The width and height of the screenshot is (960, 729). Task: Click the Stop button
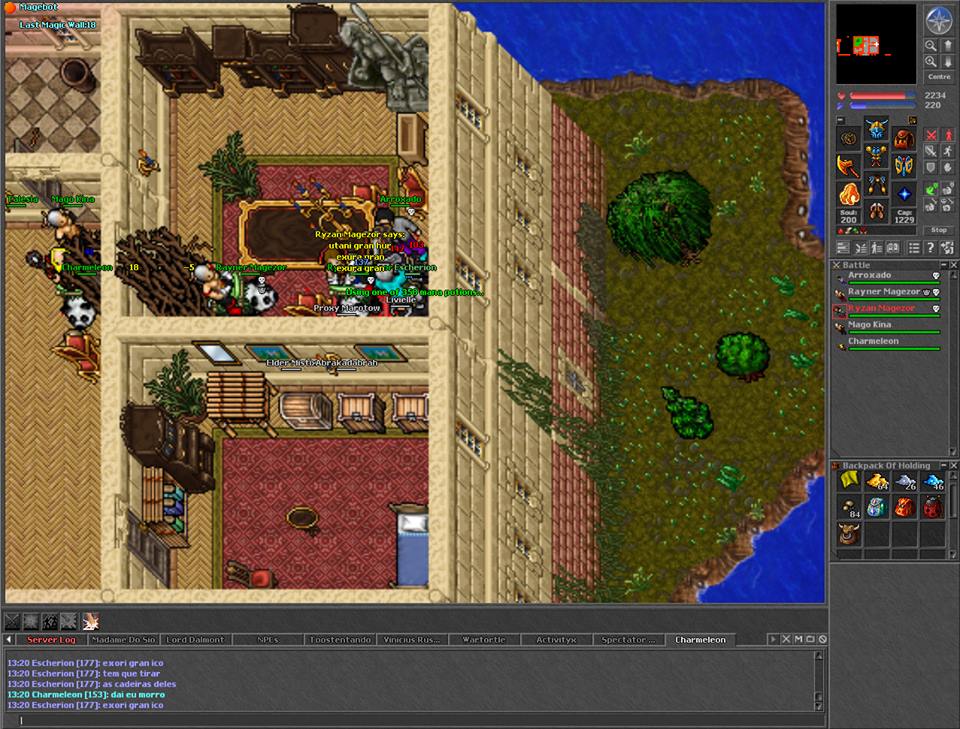[x=939, y=230]
